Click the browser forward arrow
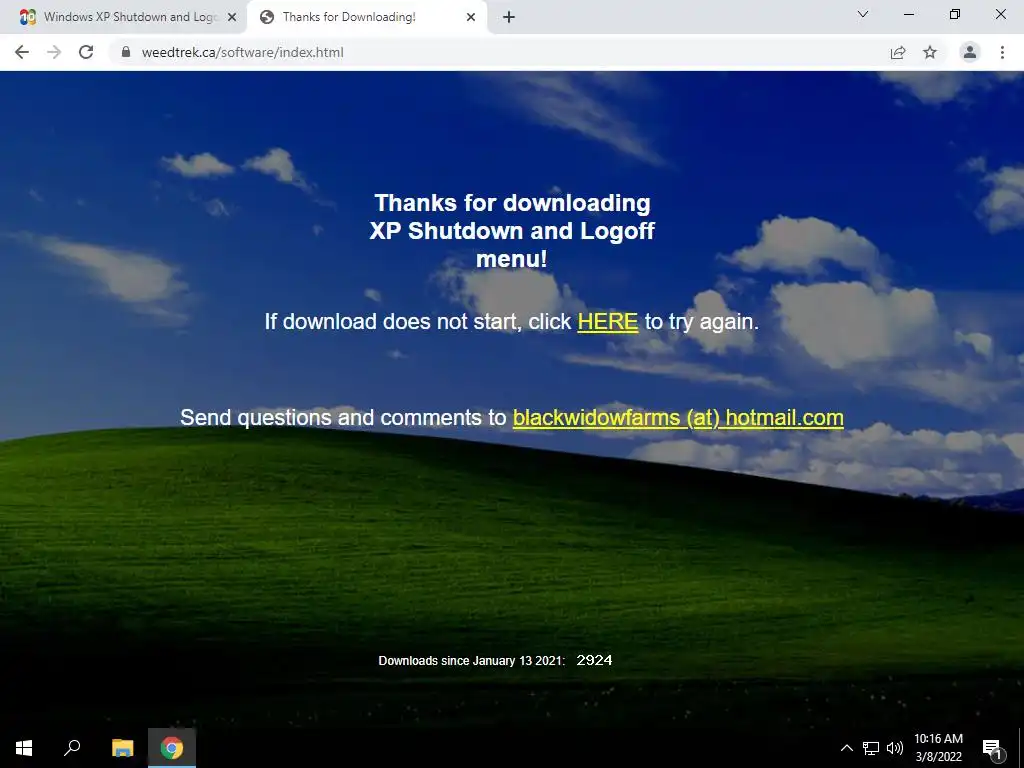This screenshot has height=768, width=1024. point(54,52)
